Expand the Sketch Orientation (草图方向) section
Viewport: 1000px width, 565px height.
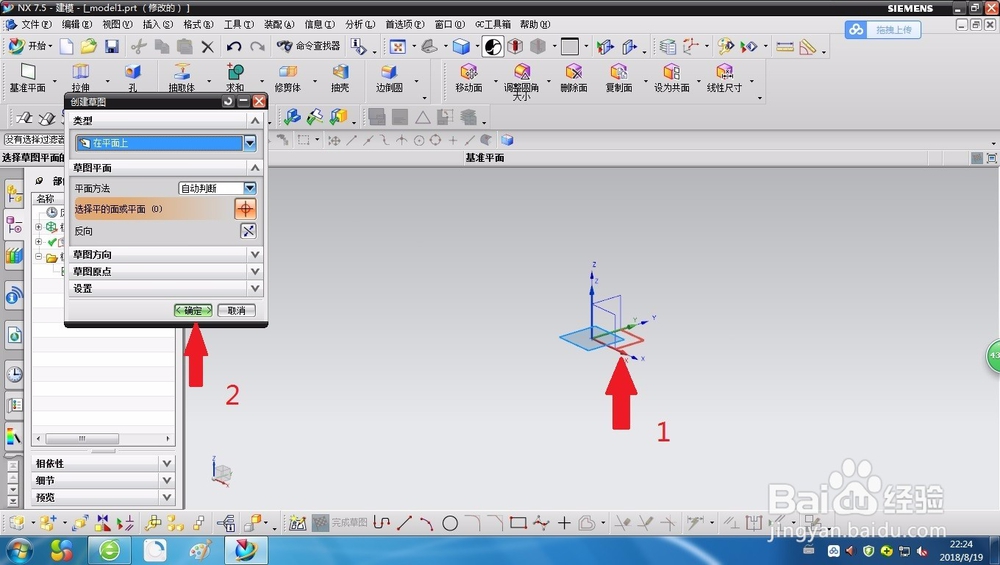[x=254, y=254]
